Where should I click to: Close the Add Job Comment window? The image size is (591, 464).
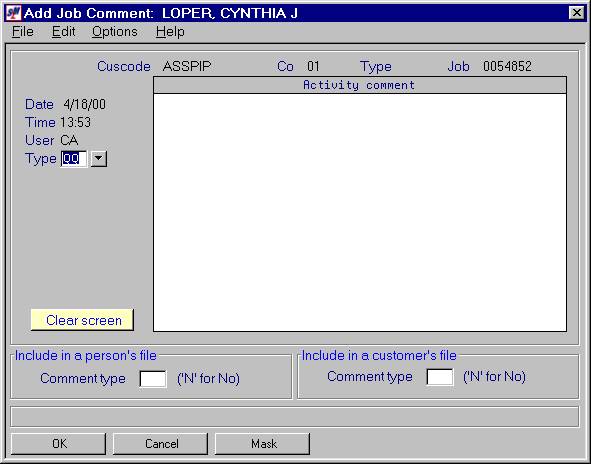tap(576, 13)
